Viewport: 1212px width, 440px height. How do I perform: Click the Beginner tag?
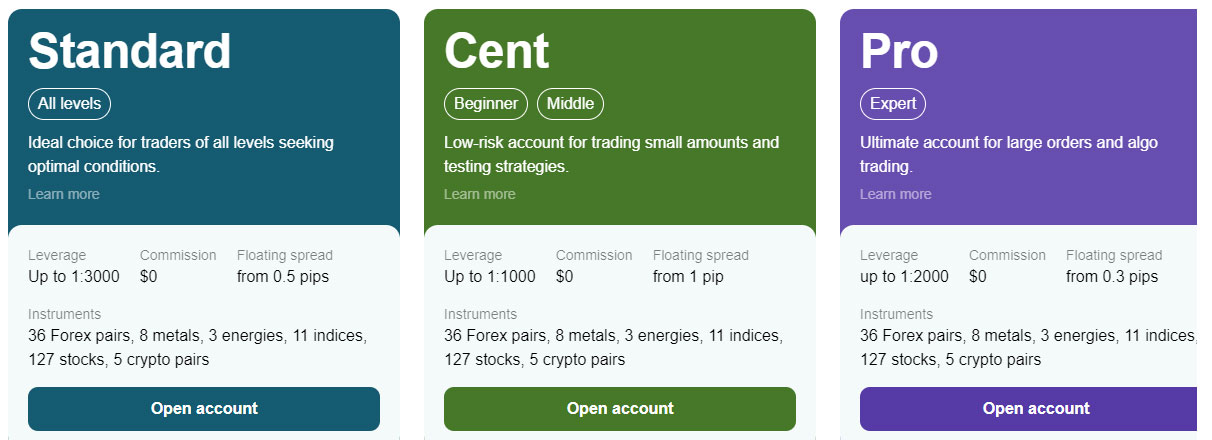click(486, 104)
